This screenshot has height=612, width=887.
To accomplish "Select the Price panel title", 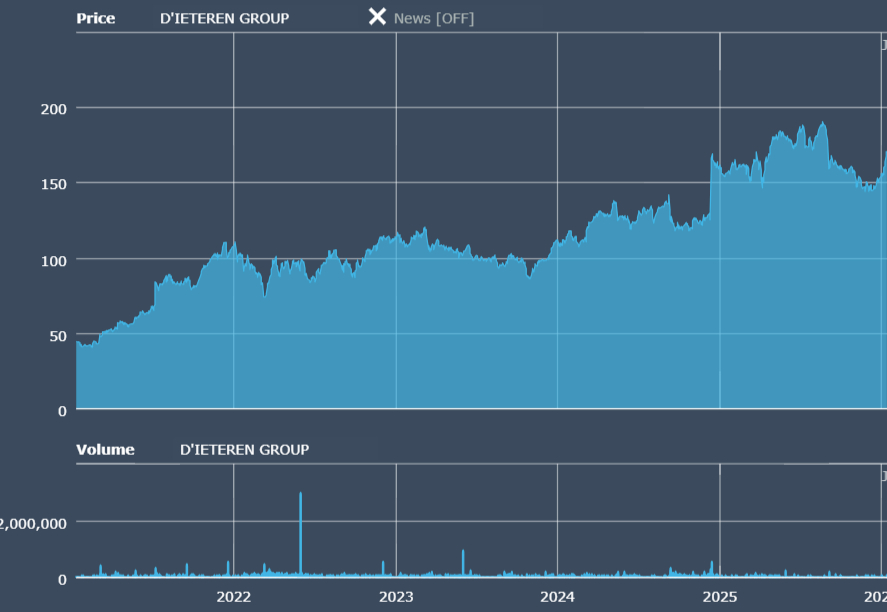I will [x=96, y=18].
